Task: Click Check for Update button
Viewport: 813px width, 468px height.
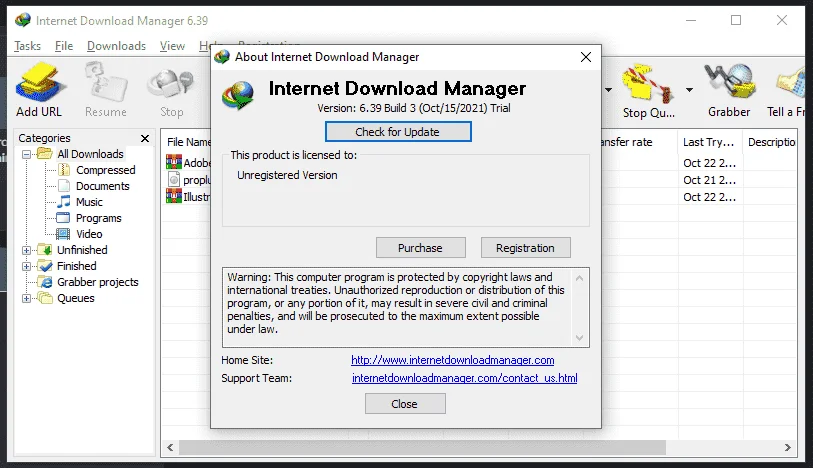Action: click(398, 132)
